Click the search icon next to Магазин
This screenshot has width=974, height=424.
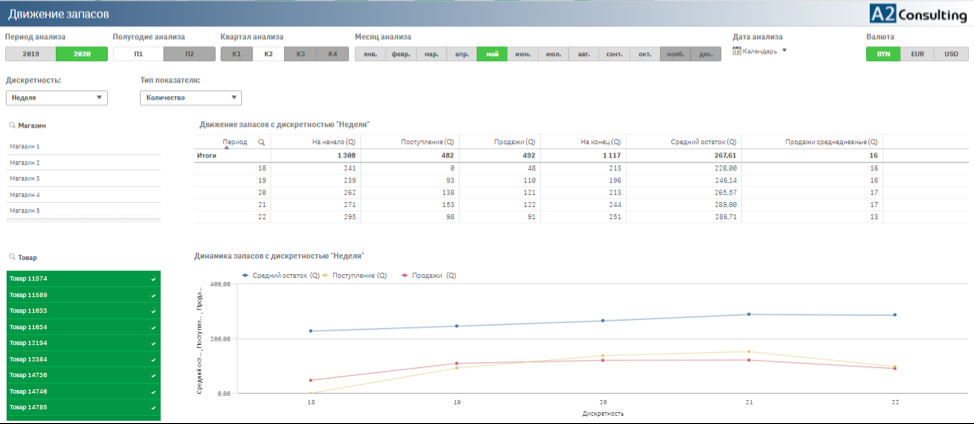click(12, 125)
